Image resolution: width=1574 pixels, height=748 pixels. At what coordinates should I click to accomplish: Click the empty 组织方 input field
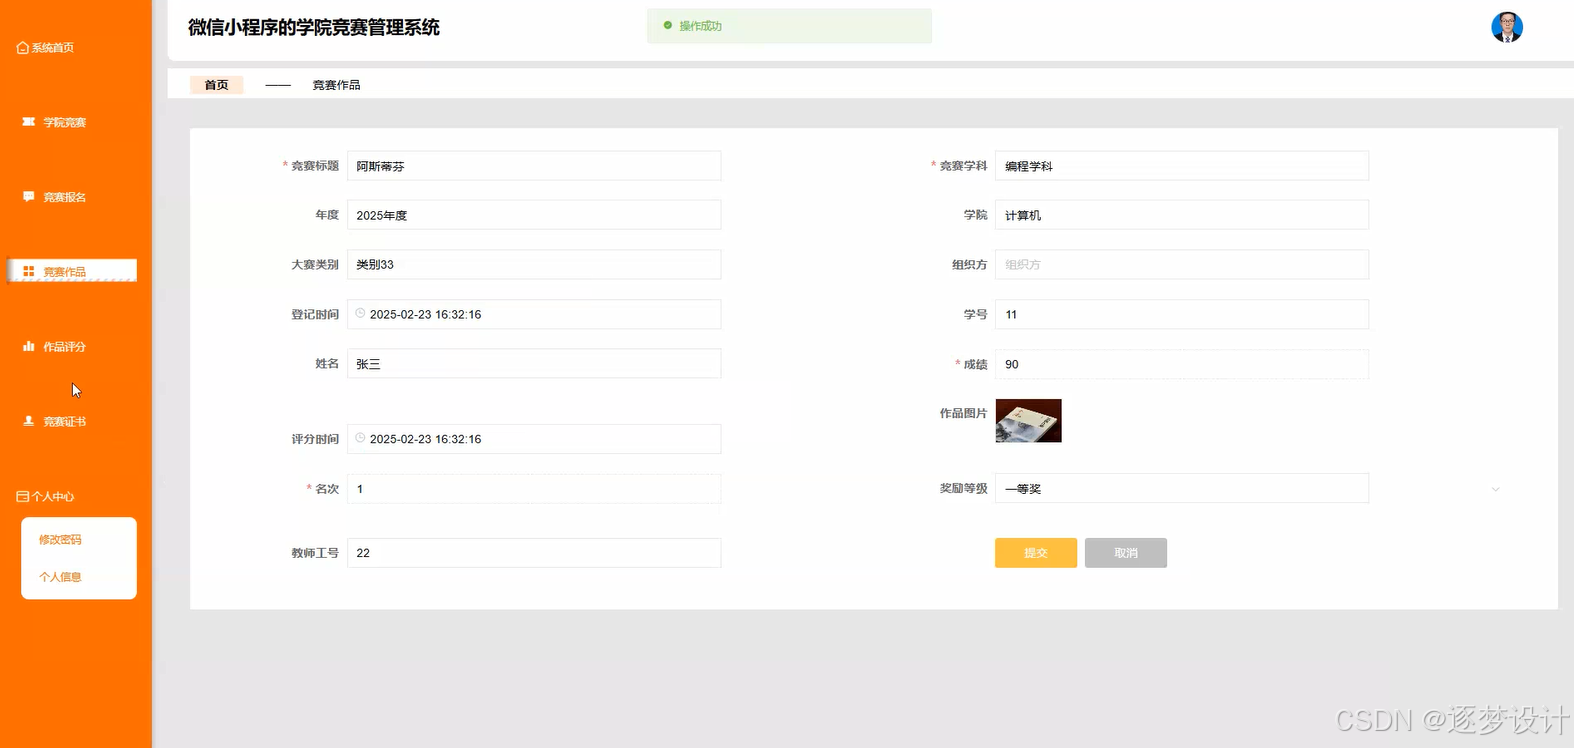(x=1181, y=264)
